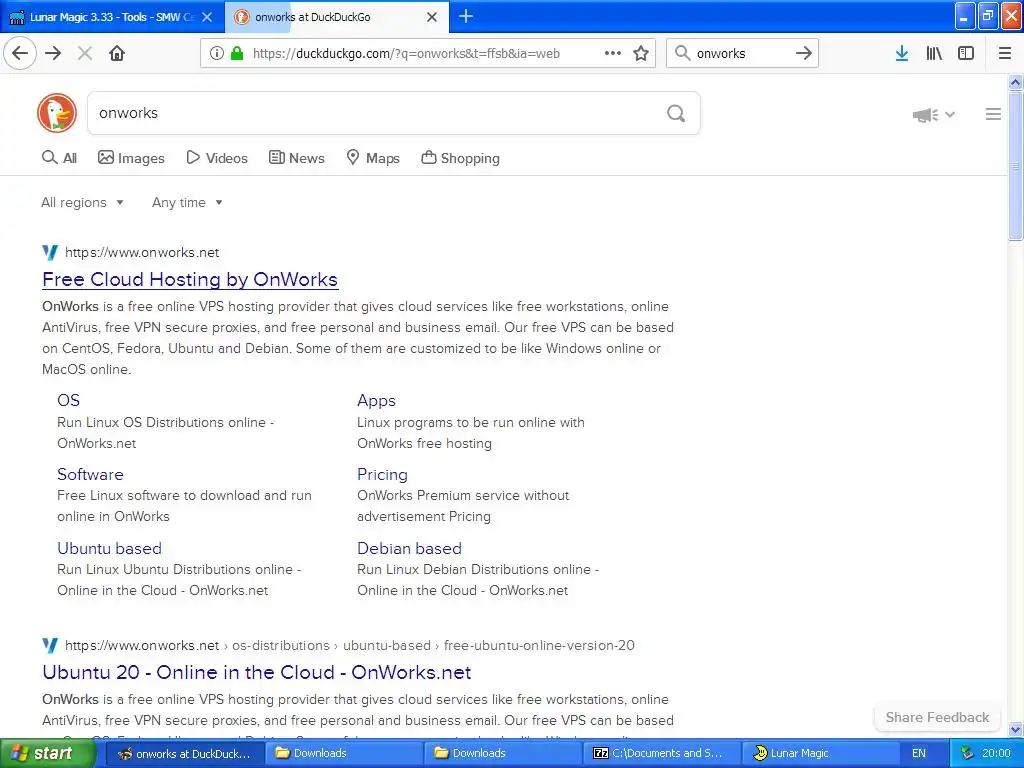Screen dimensions: 1024x768
Task: Switch to Shopping results tab
Action: coord(460,158)
